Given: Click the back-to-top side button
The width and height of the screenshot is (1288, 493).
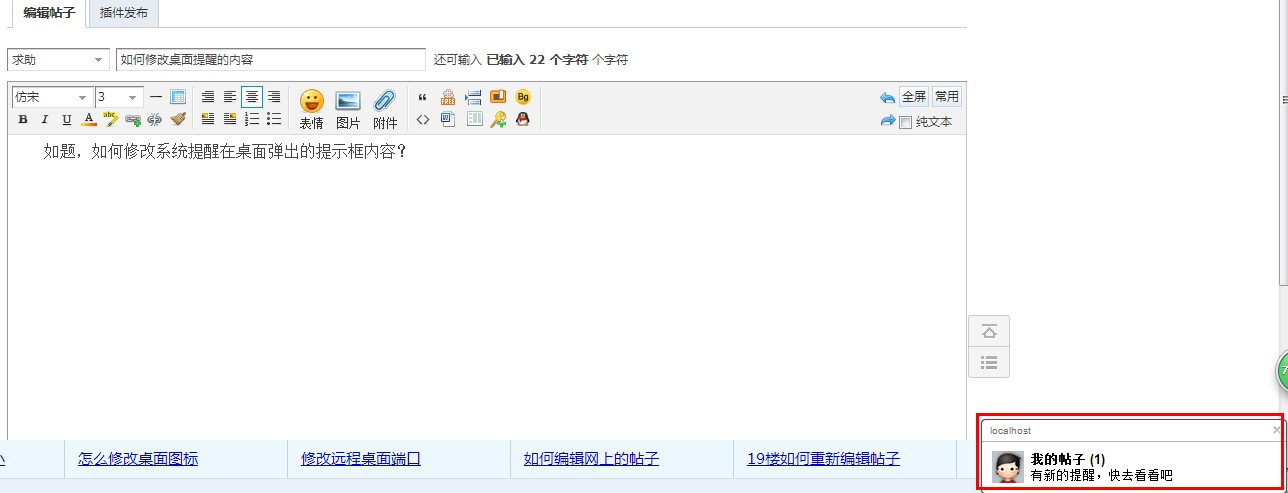Looking at the screenshot, I should tap(989, 331).
